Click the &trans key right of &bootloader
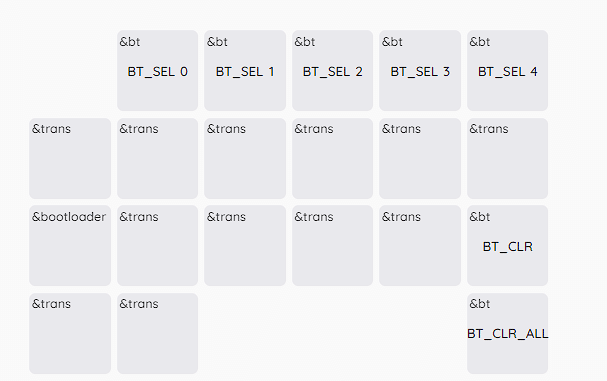607x381 pixels. 158,245
